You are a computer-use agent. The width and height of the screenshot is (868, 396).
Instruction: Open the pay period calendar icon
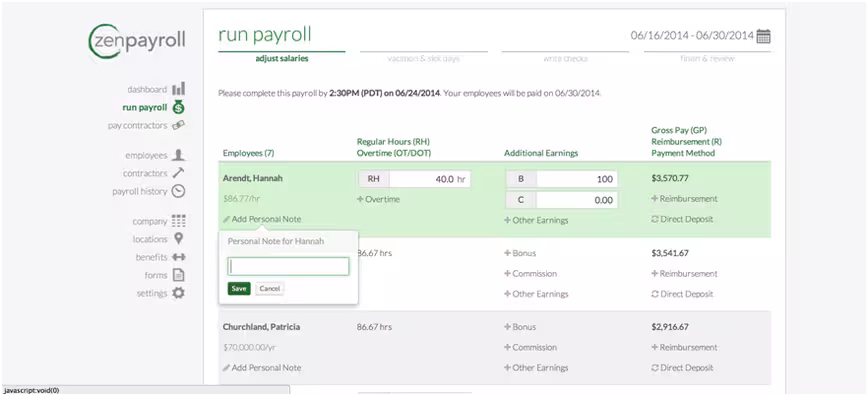764,36
